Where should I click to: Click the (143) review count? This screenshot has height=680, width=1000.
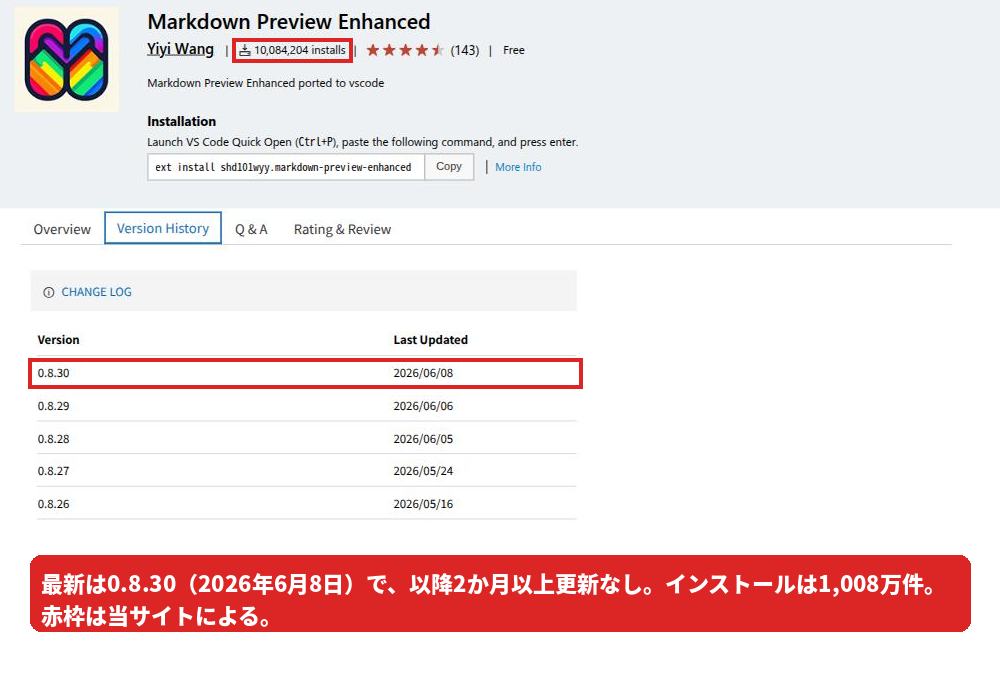click(x=465, y=50)
